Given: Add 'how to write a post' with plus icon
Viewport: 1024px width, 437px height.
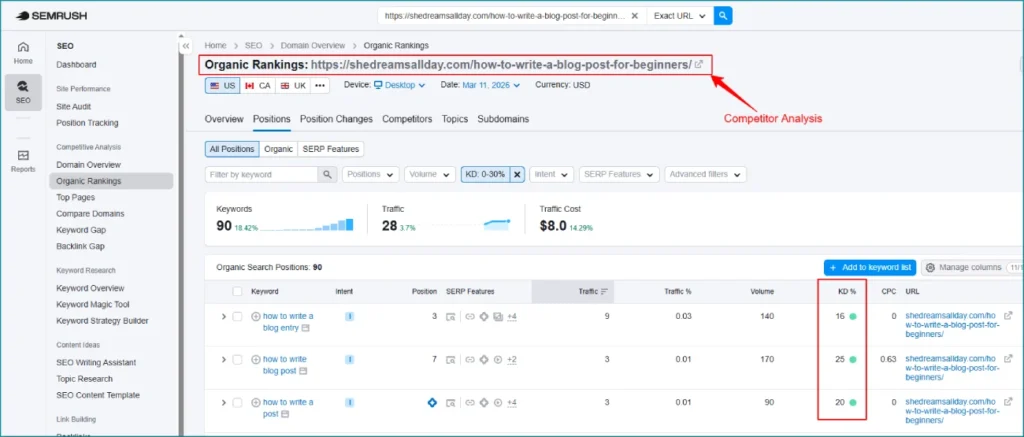Looking at the screenshot, I should 256,402.
